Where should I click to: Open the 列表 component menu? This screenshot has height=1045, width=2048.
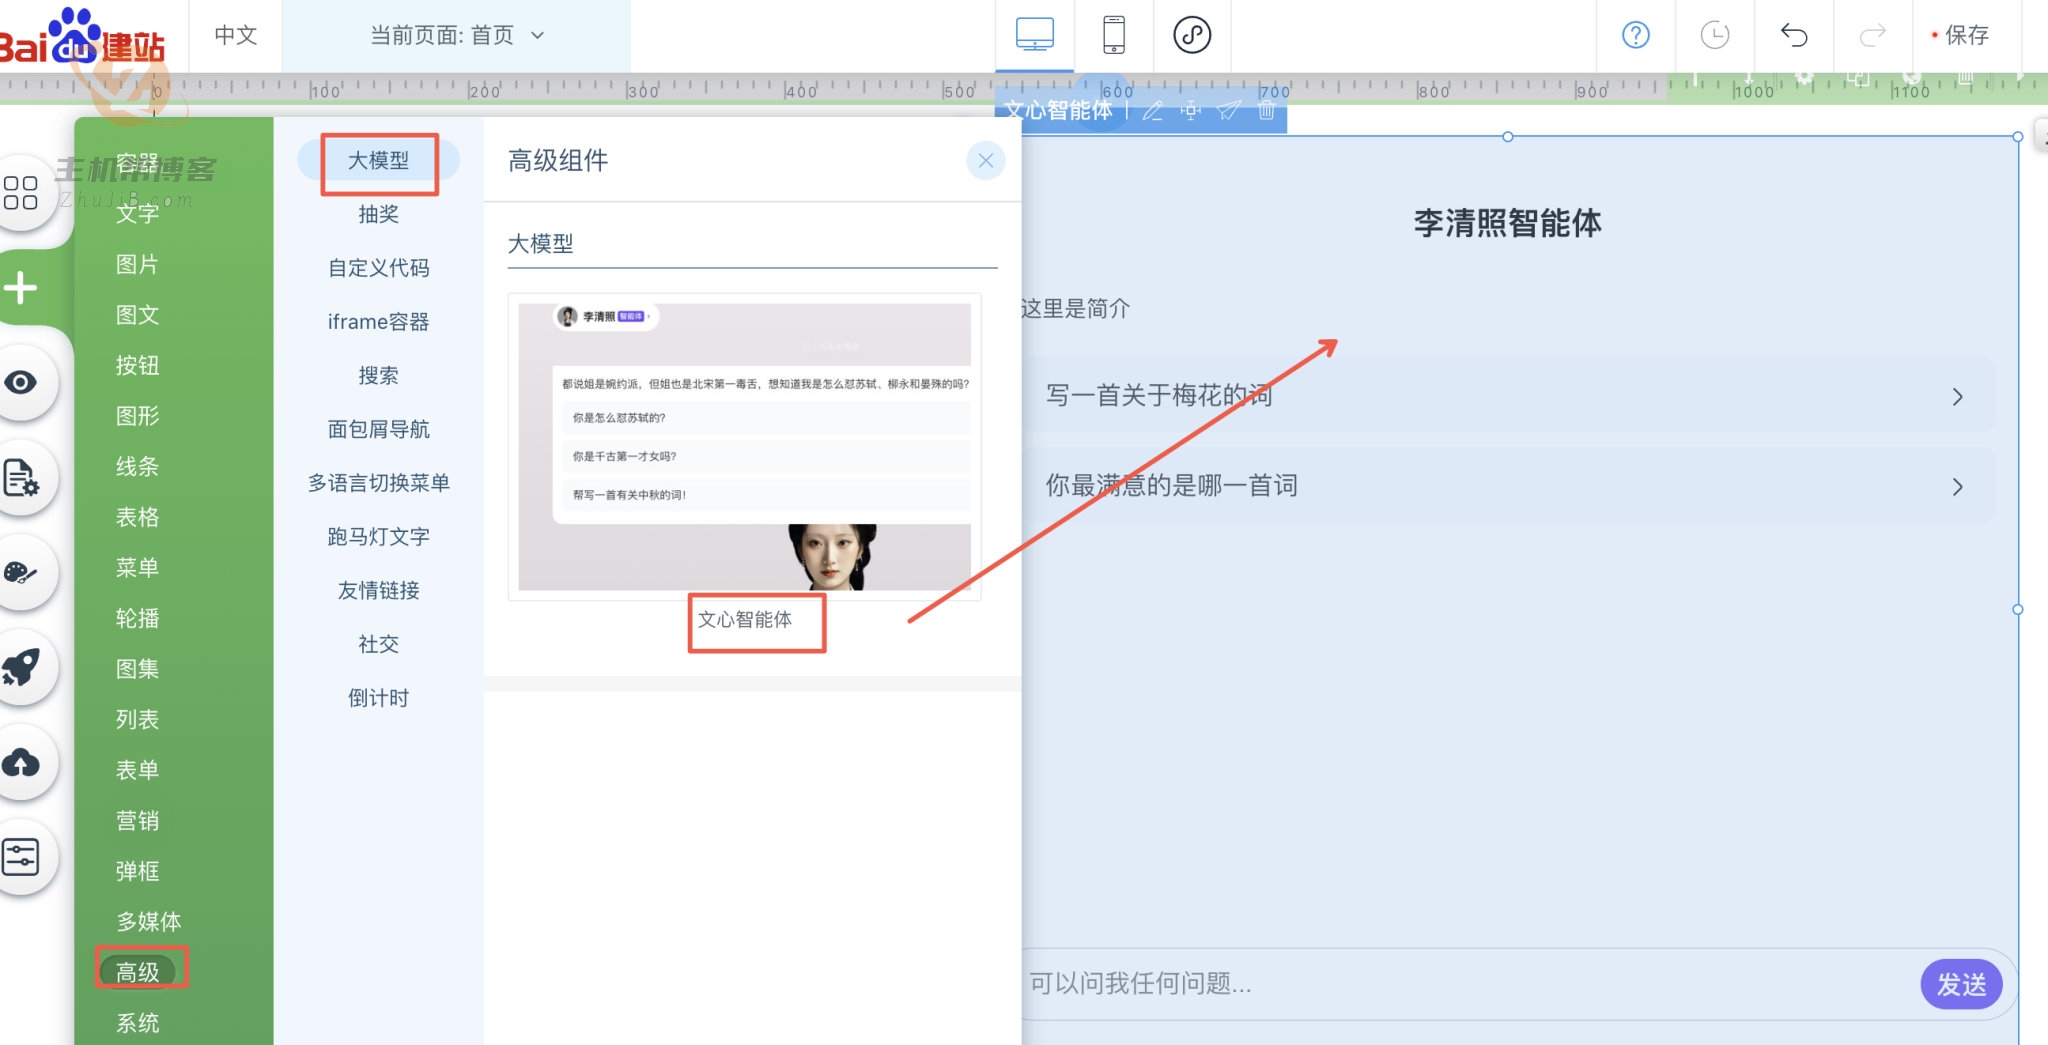tap(137, 719)
